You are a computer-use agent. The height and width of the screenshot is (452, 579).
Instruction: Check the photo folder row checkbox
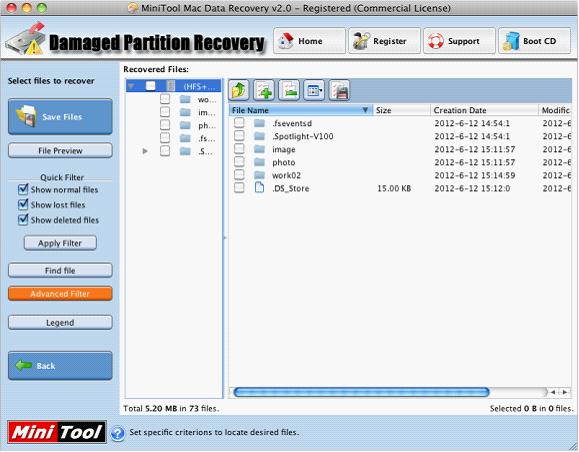coord(239,162)
